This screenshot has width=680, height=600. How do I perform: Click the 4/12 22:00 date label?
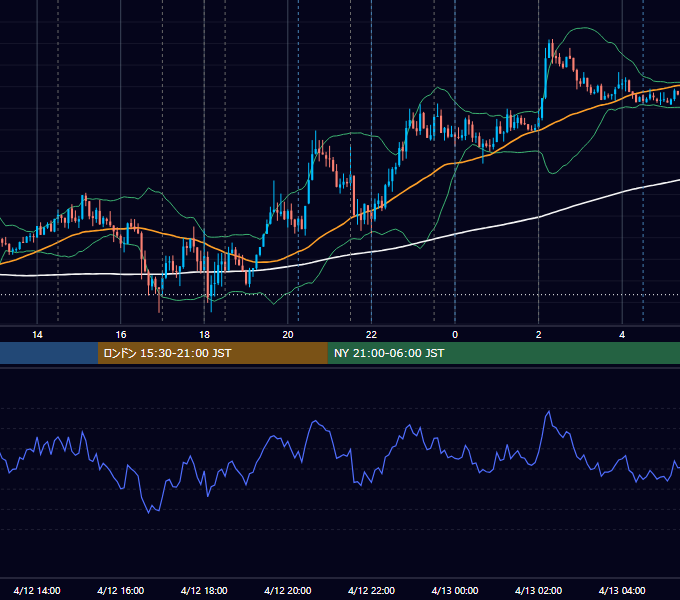(x=371, y=590)
